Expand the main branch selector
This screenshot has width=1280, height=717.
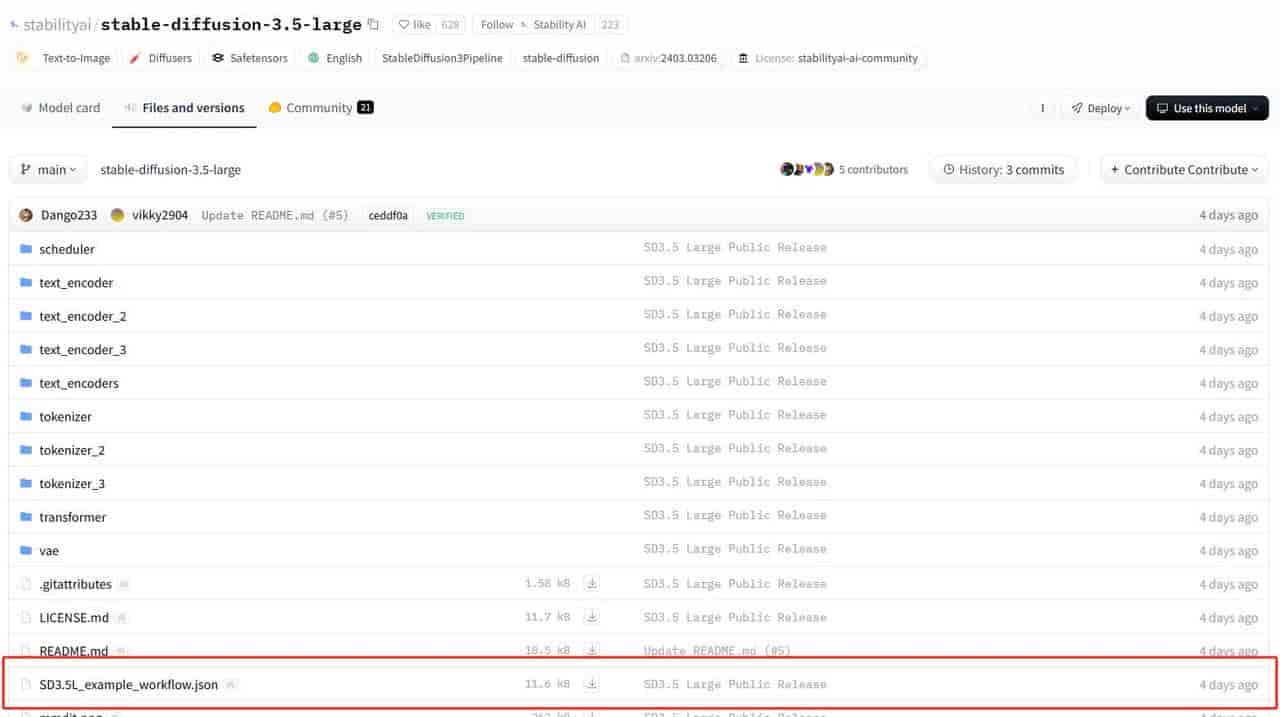coord(49,170)
